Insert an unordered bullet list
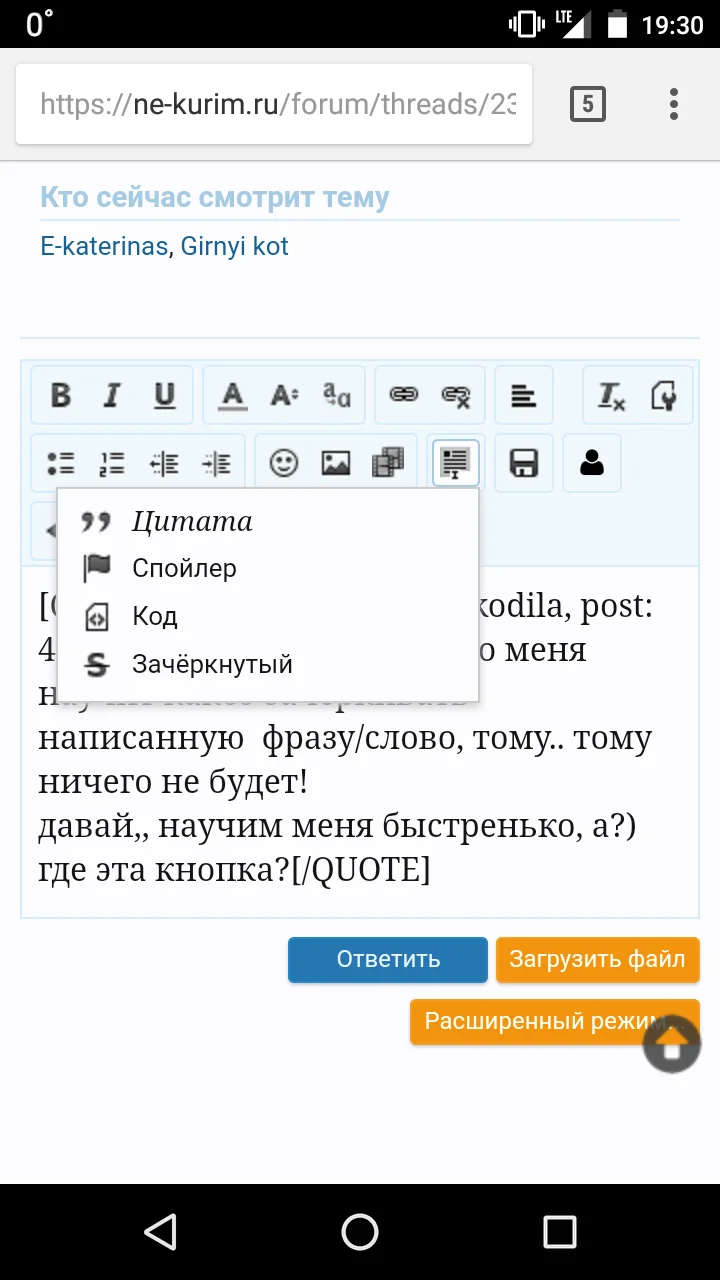720x1280 pixels. pos(61,463)
